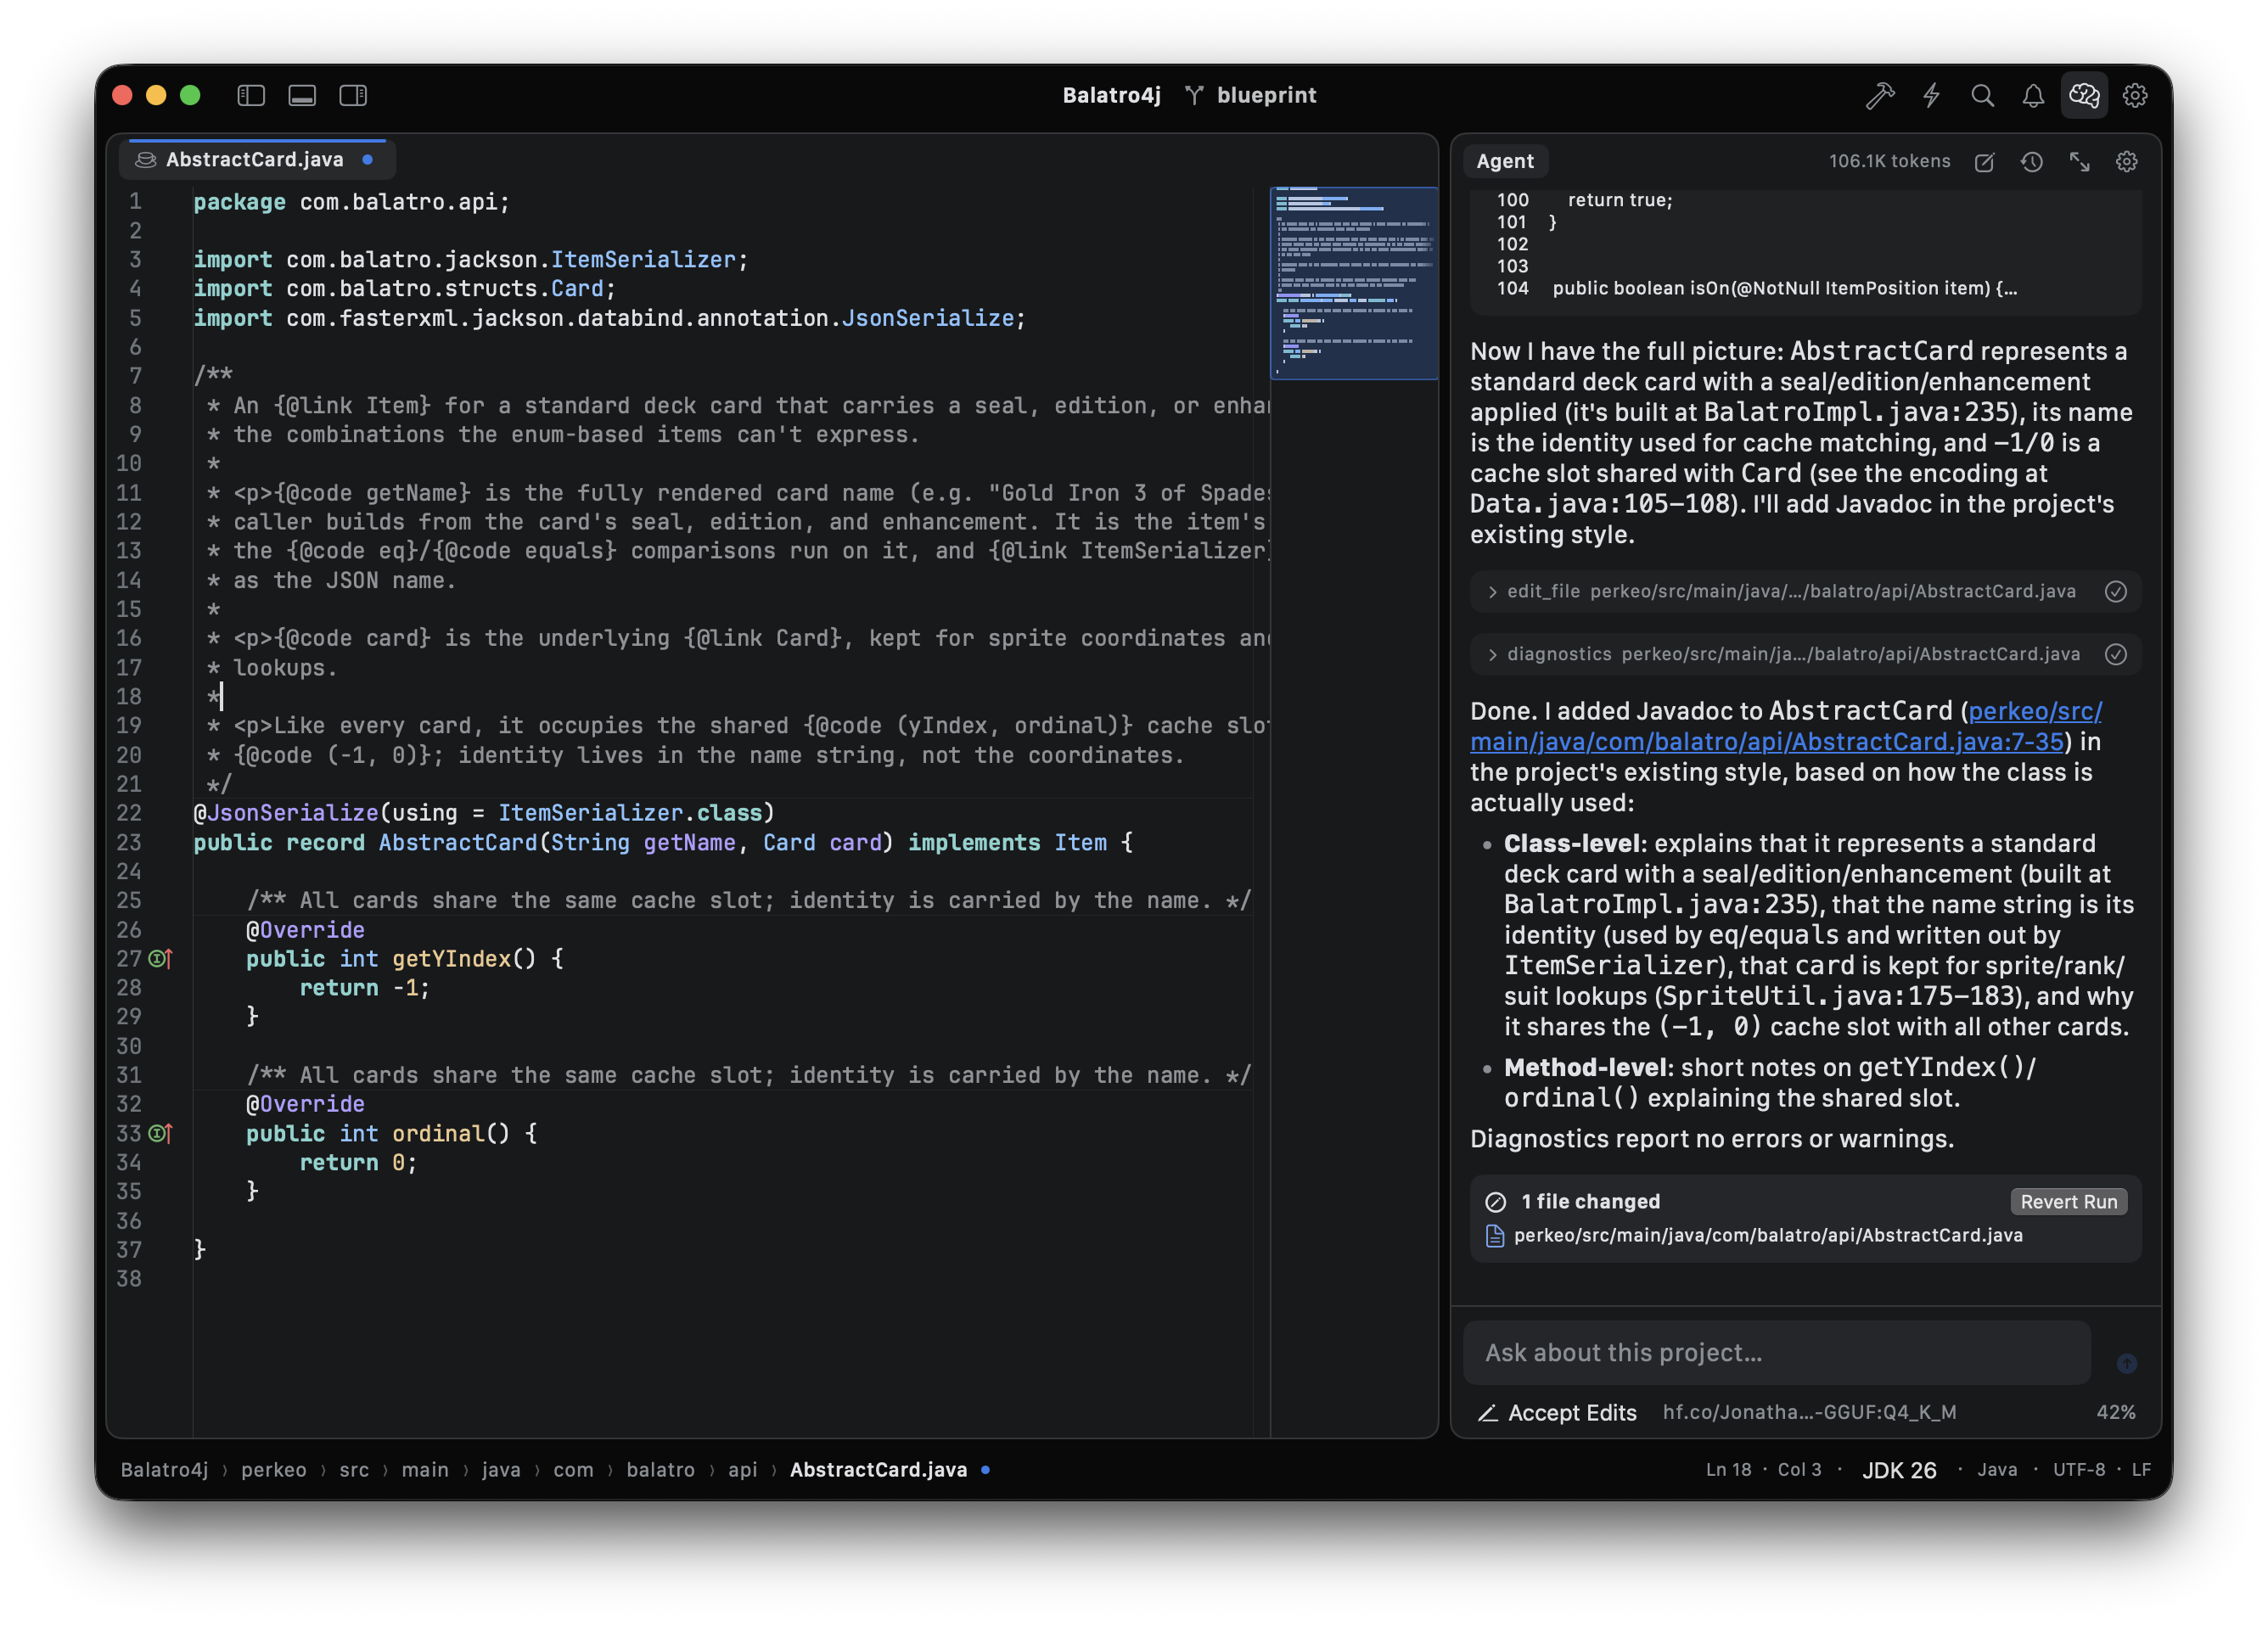The image size is (2268, 1626).
Task: Open the JDK 26 selector
Action: (x=1898, y=1470)
